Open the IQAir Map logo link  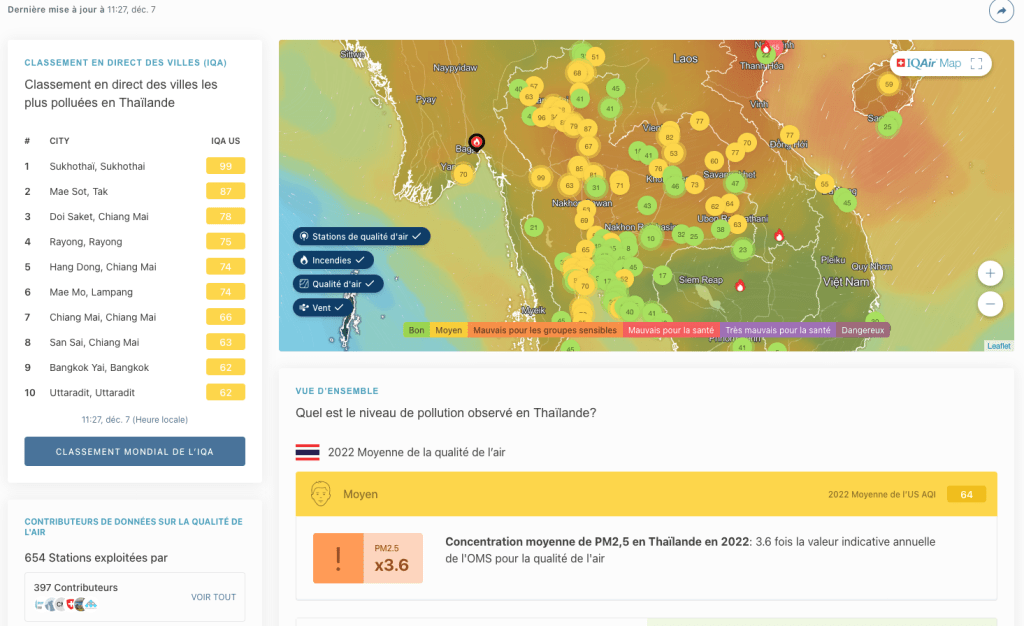(x=928, y=64)
